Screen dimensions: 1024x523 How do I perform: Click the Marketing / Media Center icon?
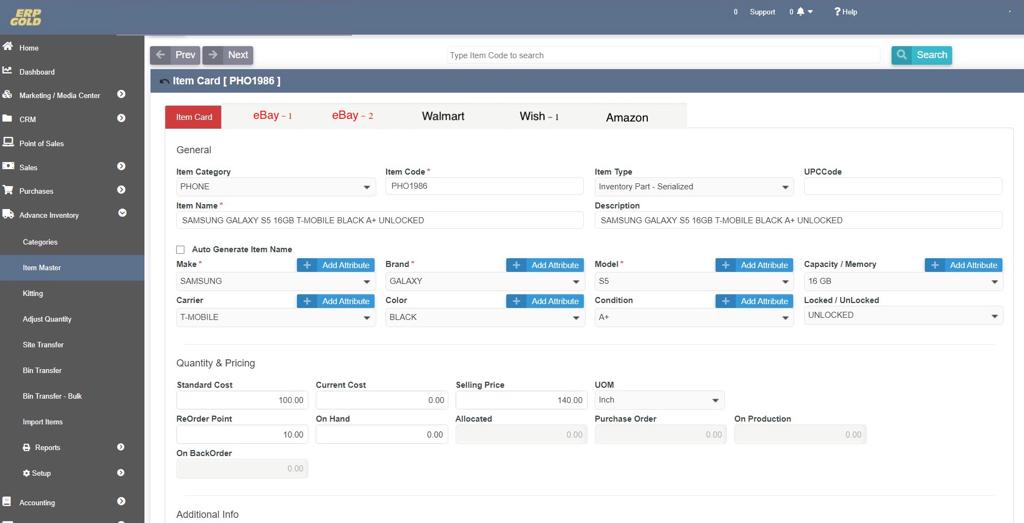(7, 95)
